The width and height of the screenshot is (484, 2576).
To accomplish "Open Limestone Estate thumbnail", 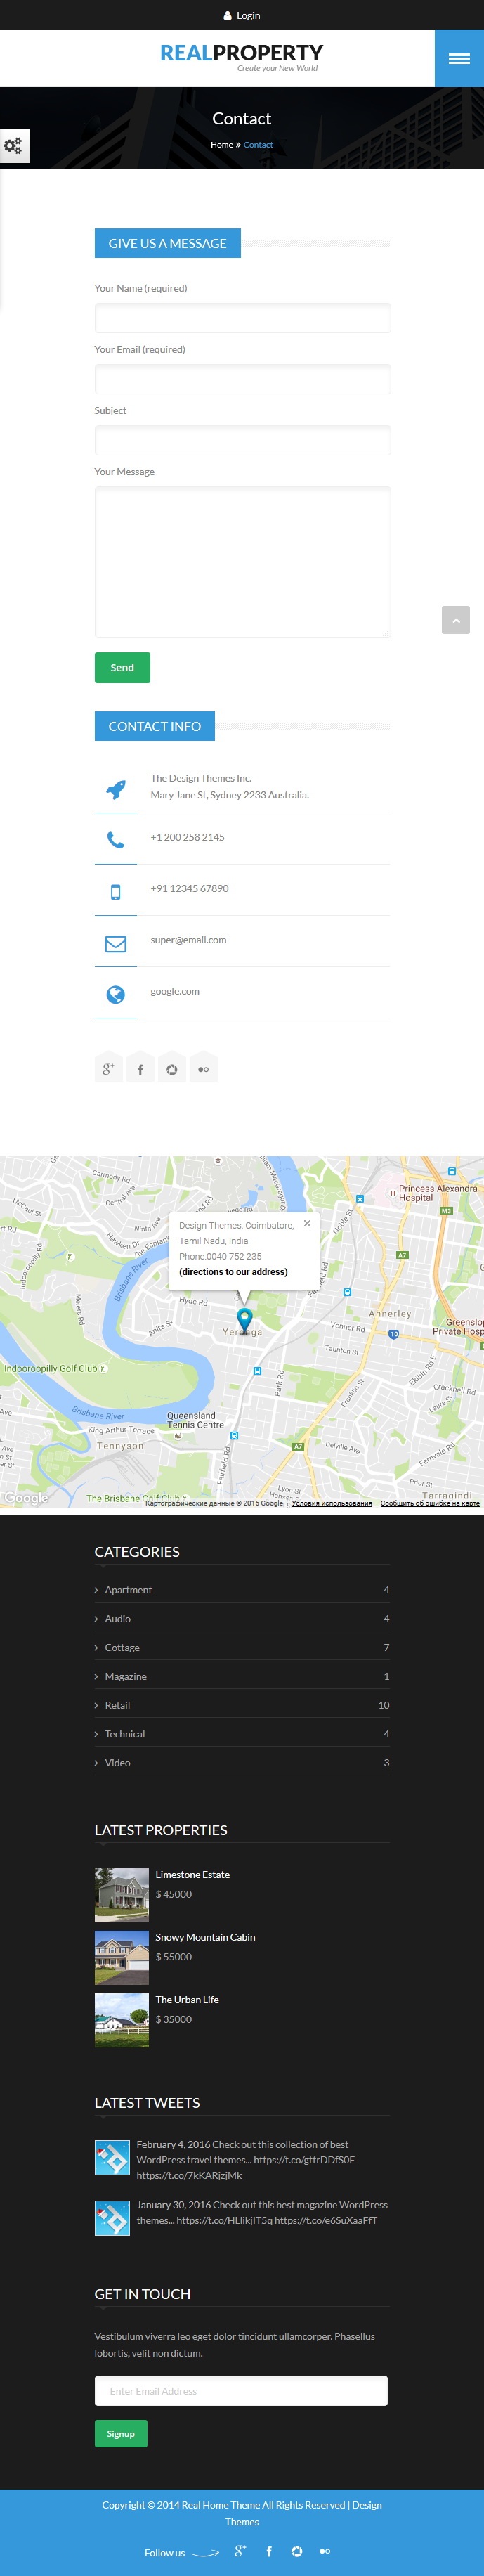I will click(122, 1895).
